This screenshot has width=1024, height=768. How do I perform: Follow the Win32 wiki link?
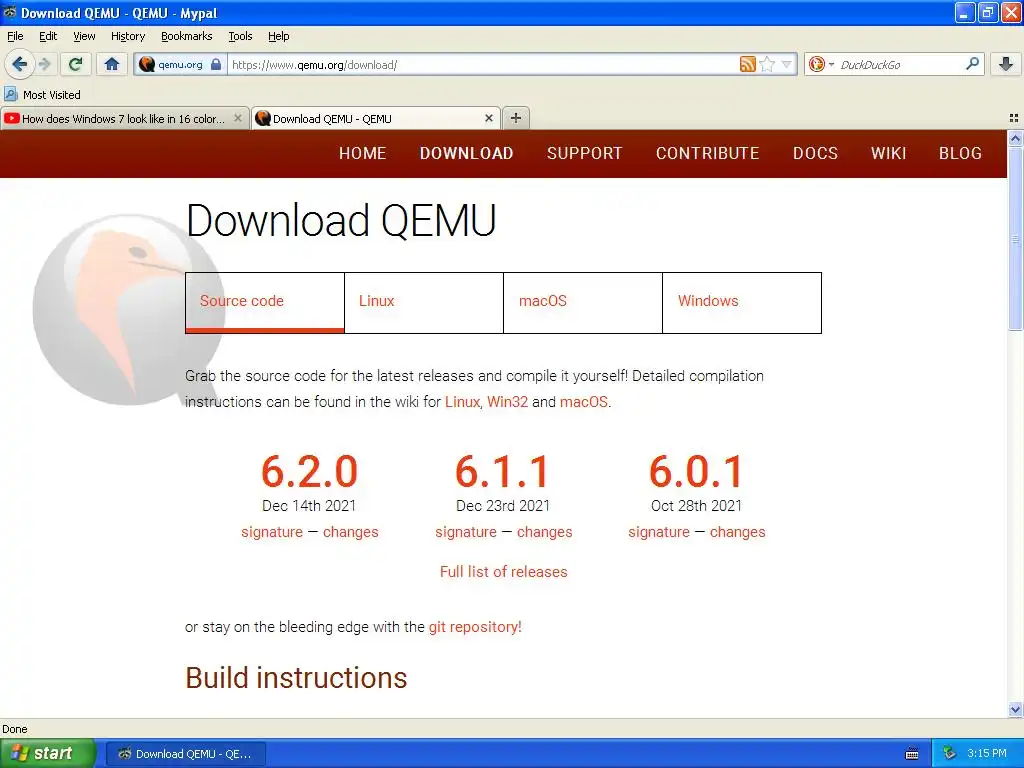click(x=507, y=402)
